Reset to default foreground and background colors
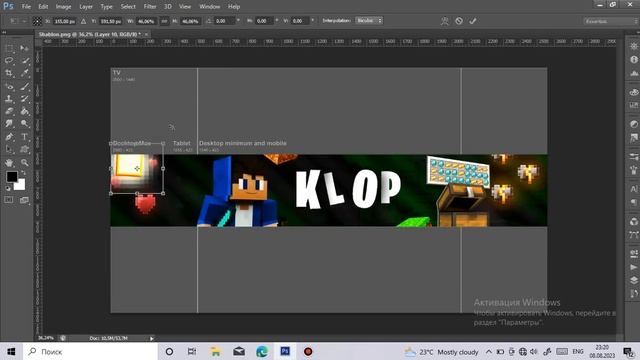The width and height of the screenshot is (640, 360). coord(8,188)
